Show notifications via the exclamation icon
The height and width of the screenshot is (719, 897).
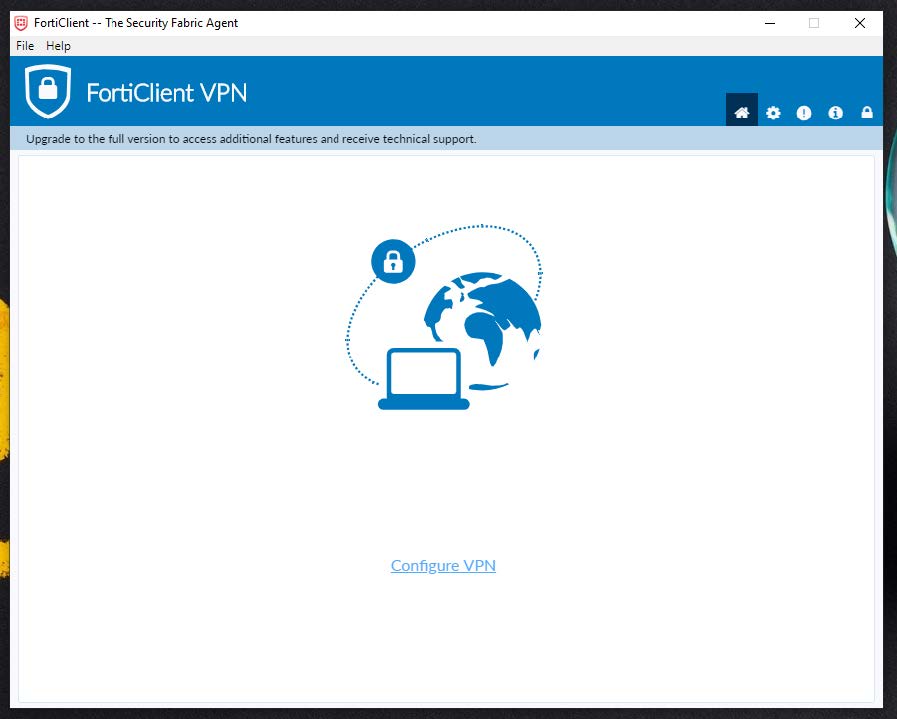(x=804, y=113)
